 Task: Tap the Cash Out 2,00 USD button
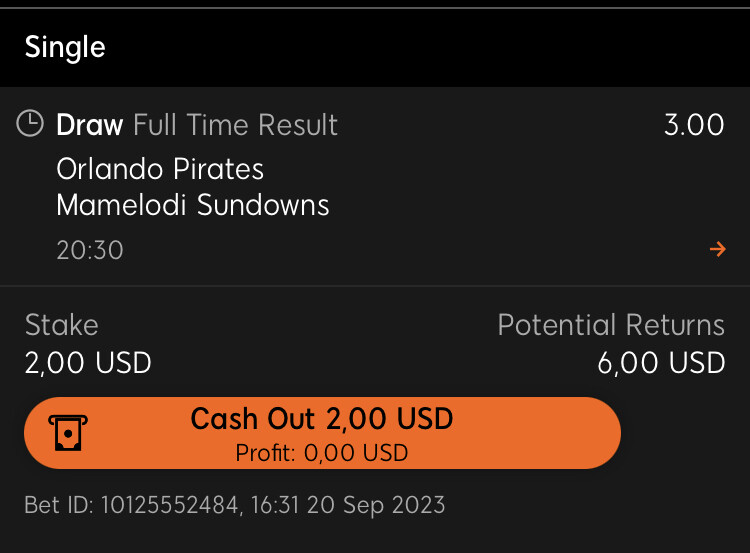[322, 433]
